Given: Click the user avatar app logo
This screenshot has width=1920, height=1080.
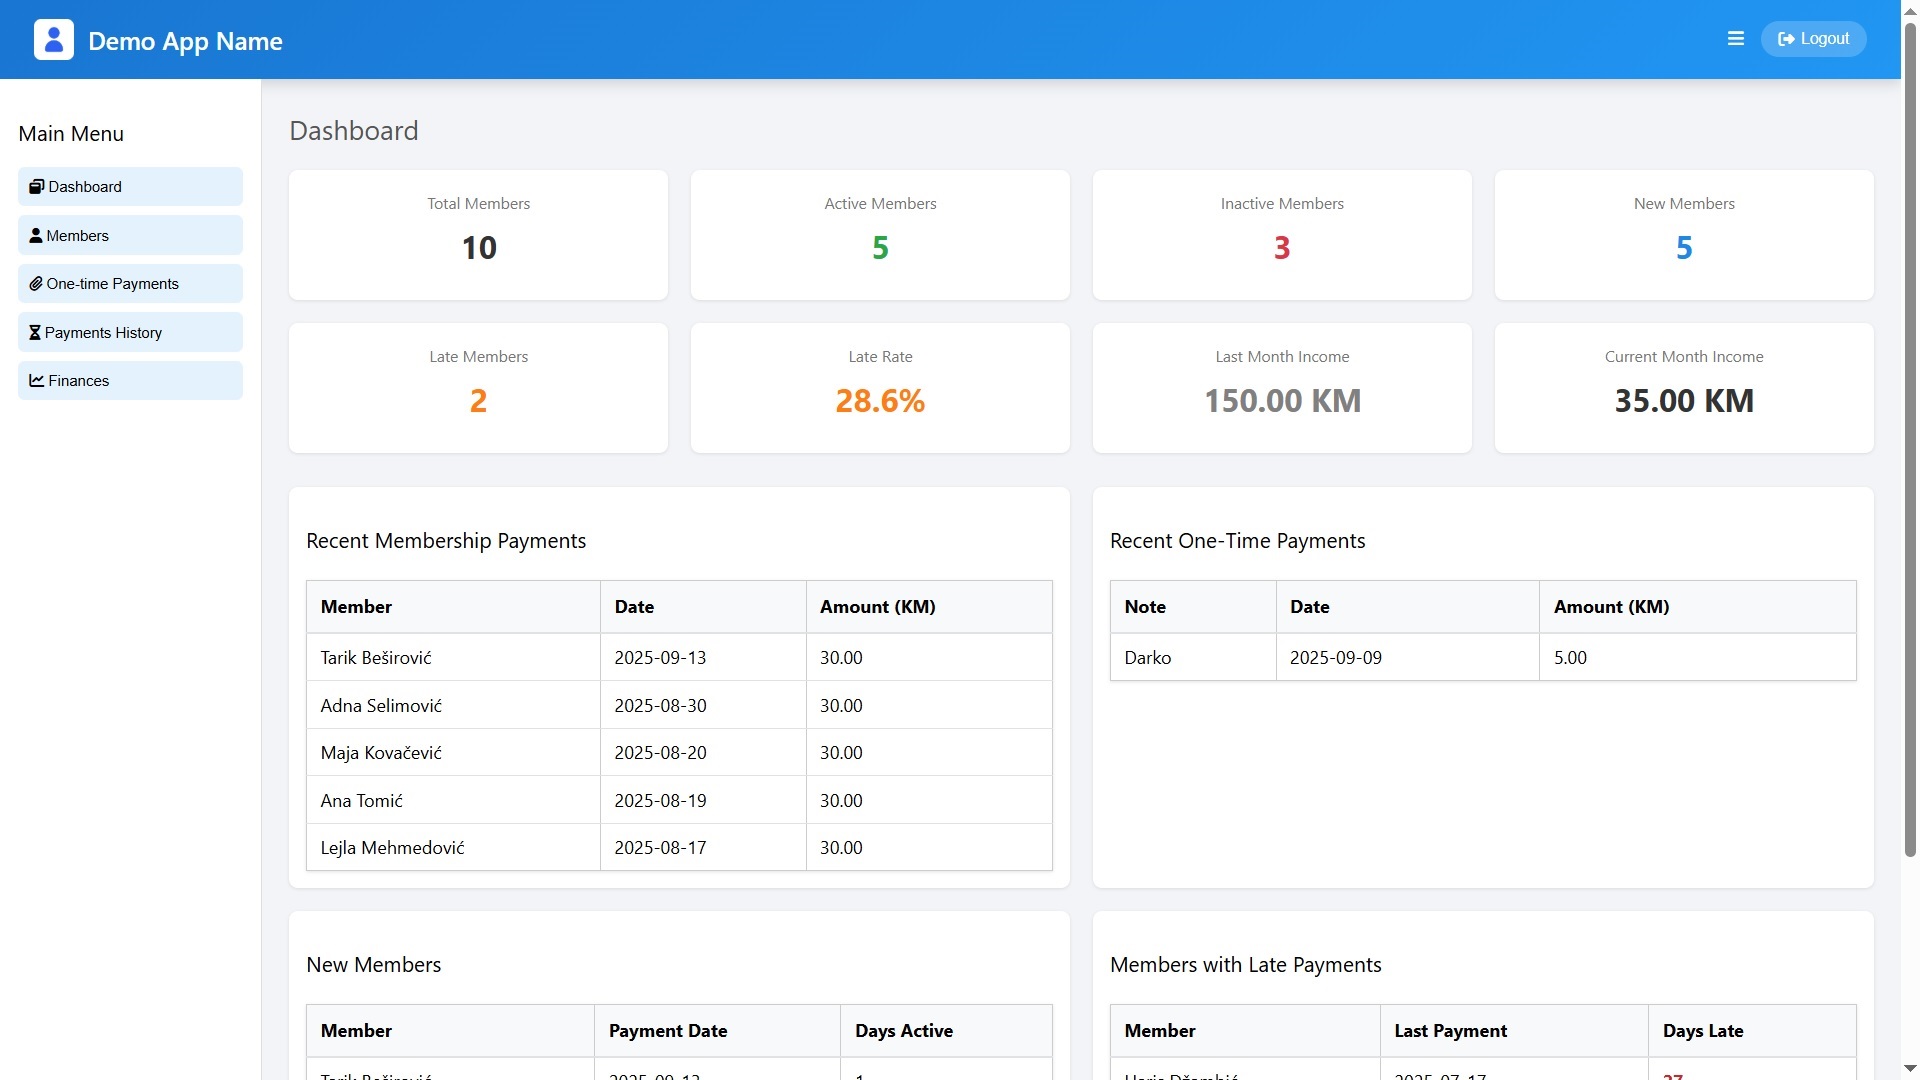Looking at the screenshot, I should pos(54,40).
